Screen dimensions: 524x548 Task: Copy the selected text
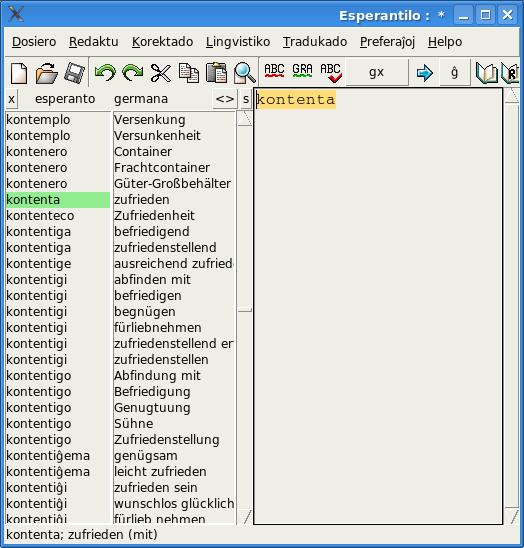pos(189,73)
